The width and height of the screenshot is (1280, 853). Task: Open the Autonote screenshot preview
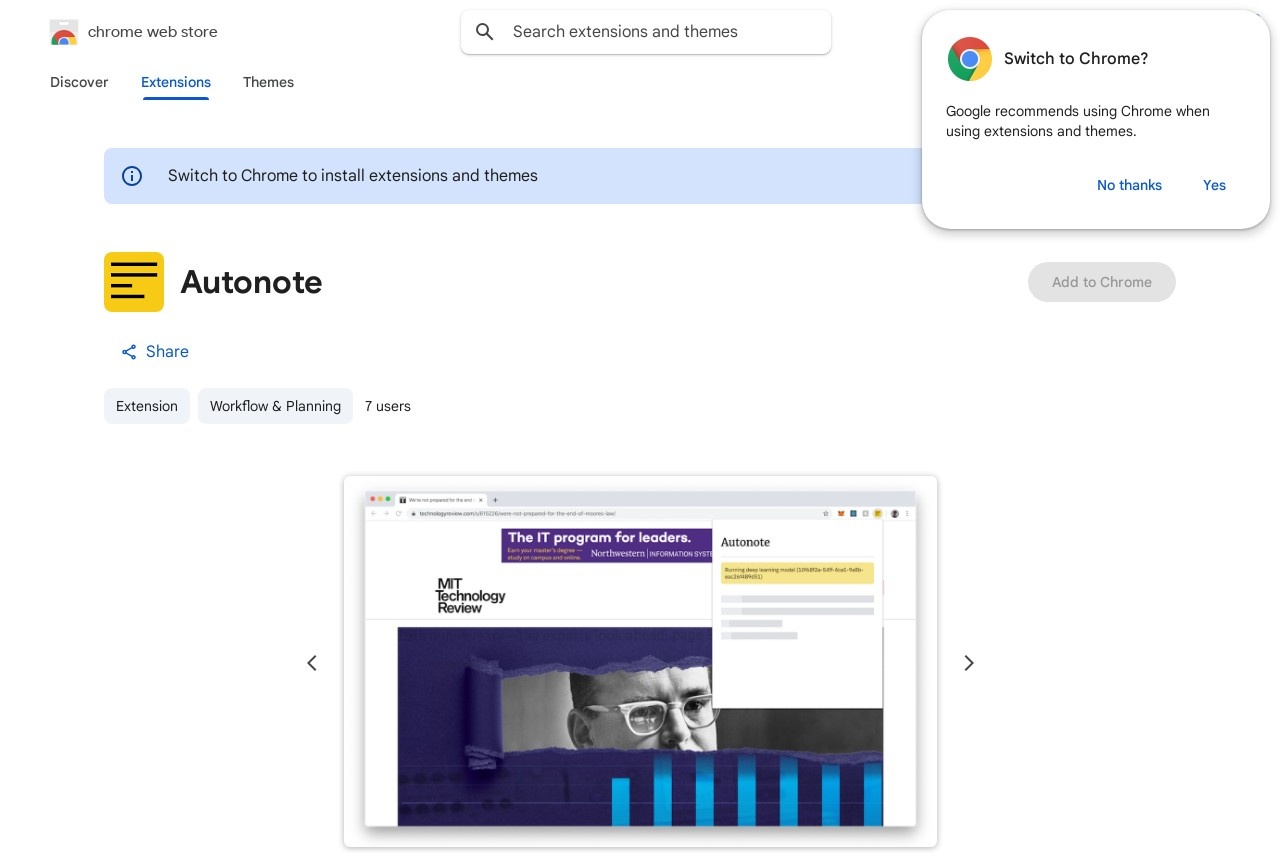tap(640, 662)
